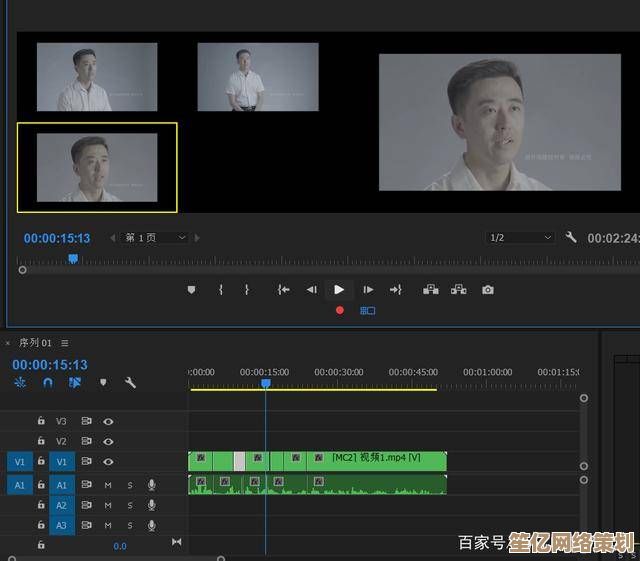Click the timeline playhead handle
Image resolution: width=640 pixels, height=561 pixels.
[266, 383]
